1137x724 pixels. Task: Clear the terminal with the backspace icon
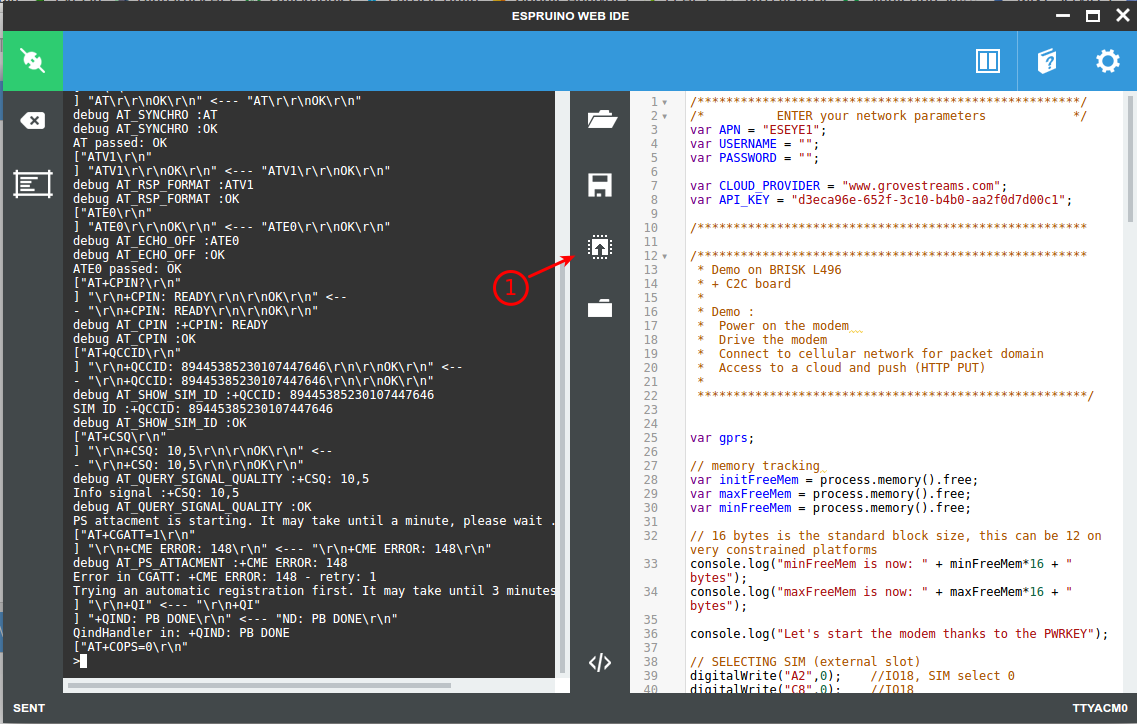(x=32, y=121)
